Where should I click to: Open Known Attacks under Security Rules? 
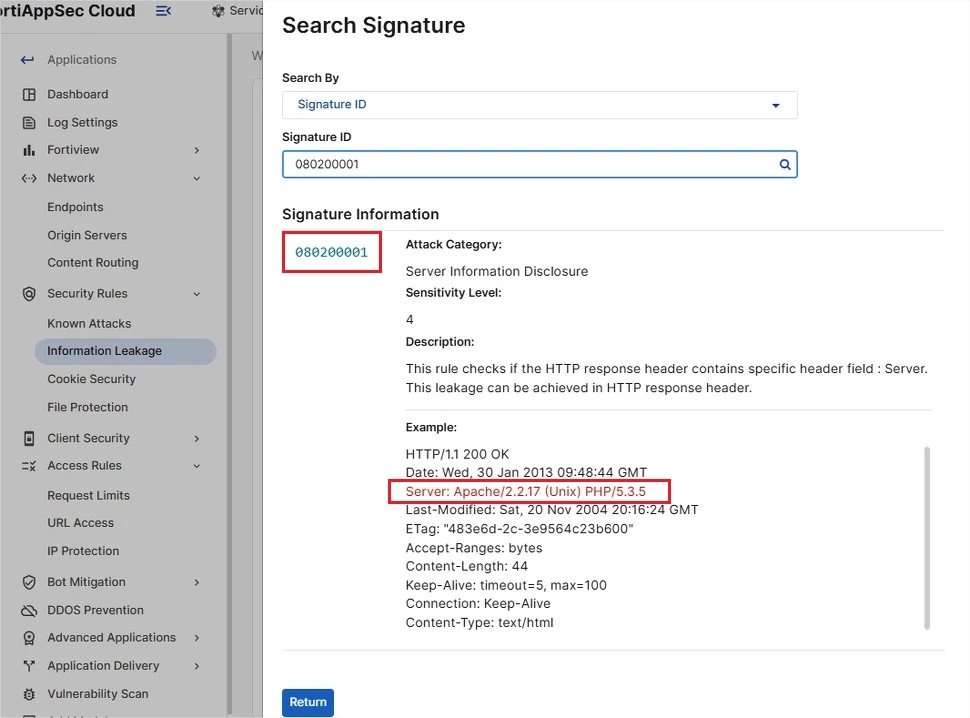coord(89,323)
